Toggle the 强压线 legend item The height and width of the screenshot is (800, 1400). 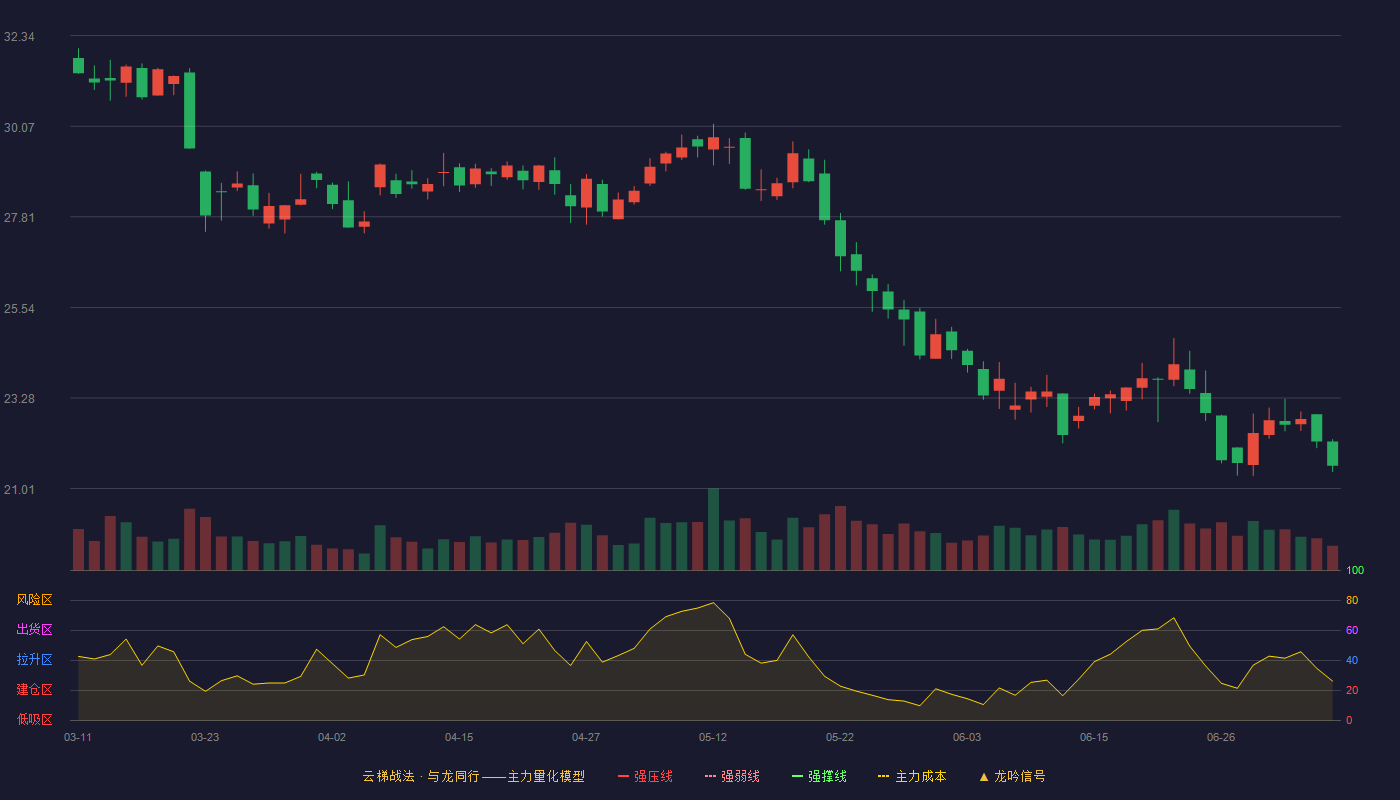pos(645,776)
